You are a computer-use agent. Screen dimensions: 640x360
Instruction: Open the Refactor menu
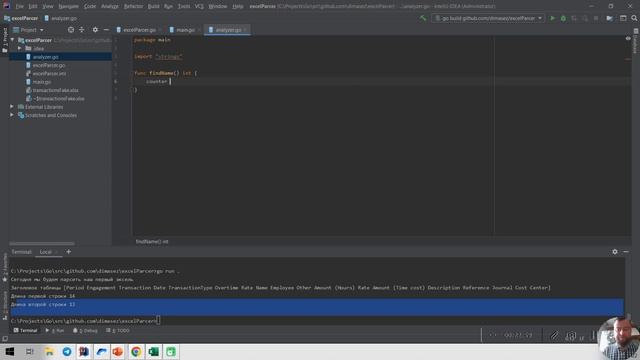[x=133, y=6]
